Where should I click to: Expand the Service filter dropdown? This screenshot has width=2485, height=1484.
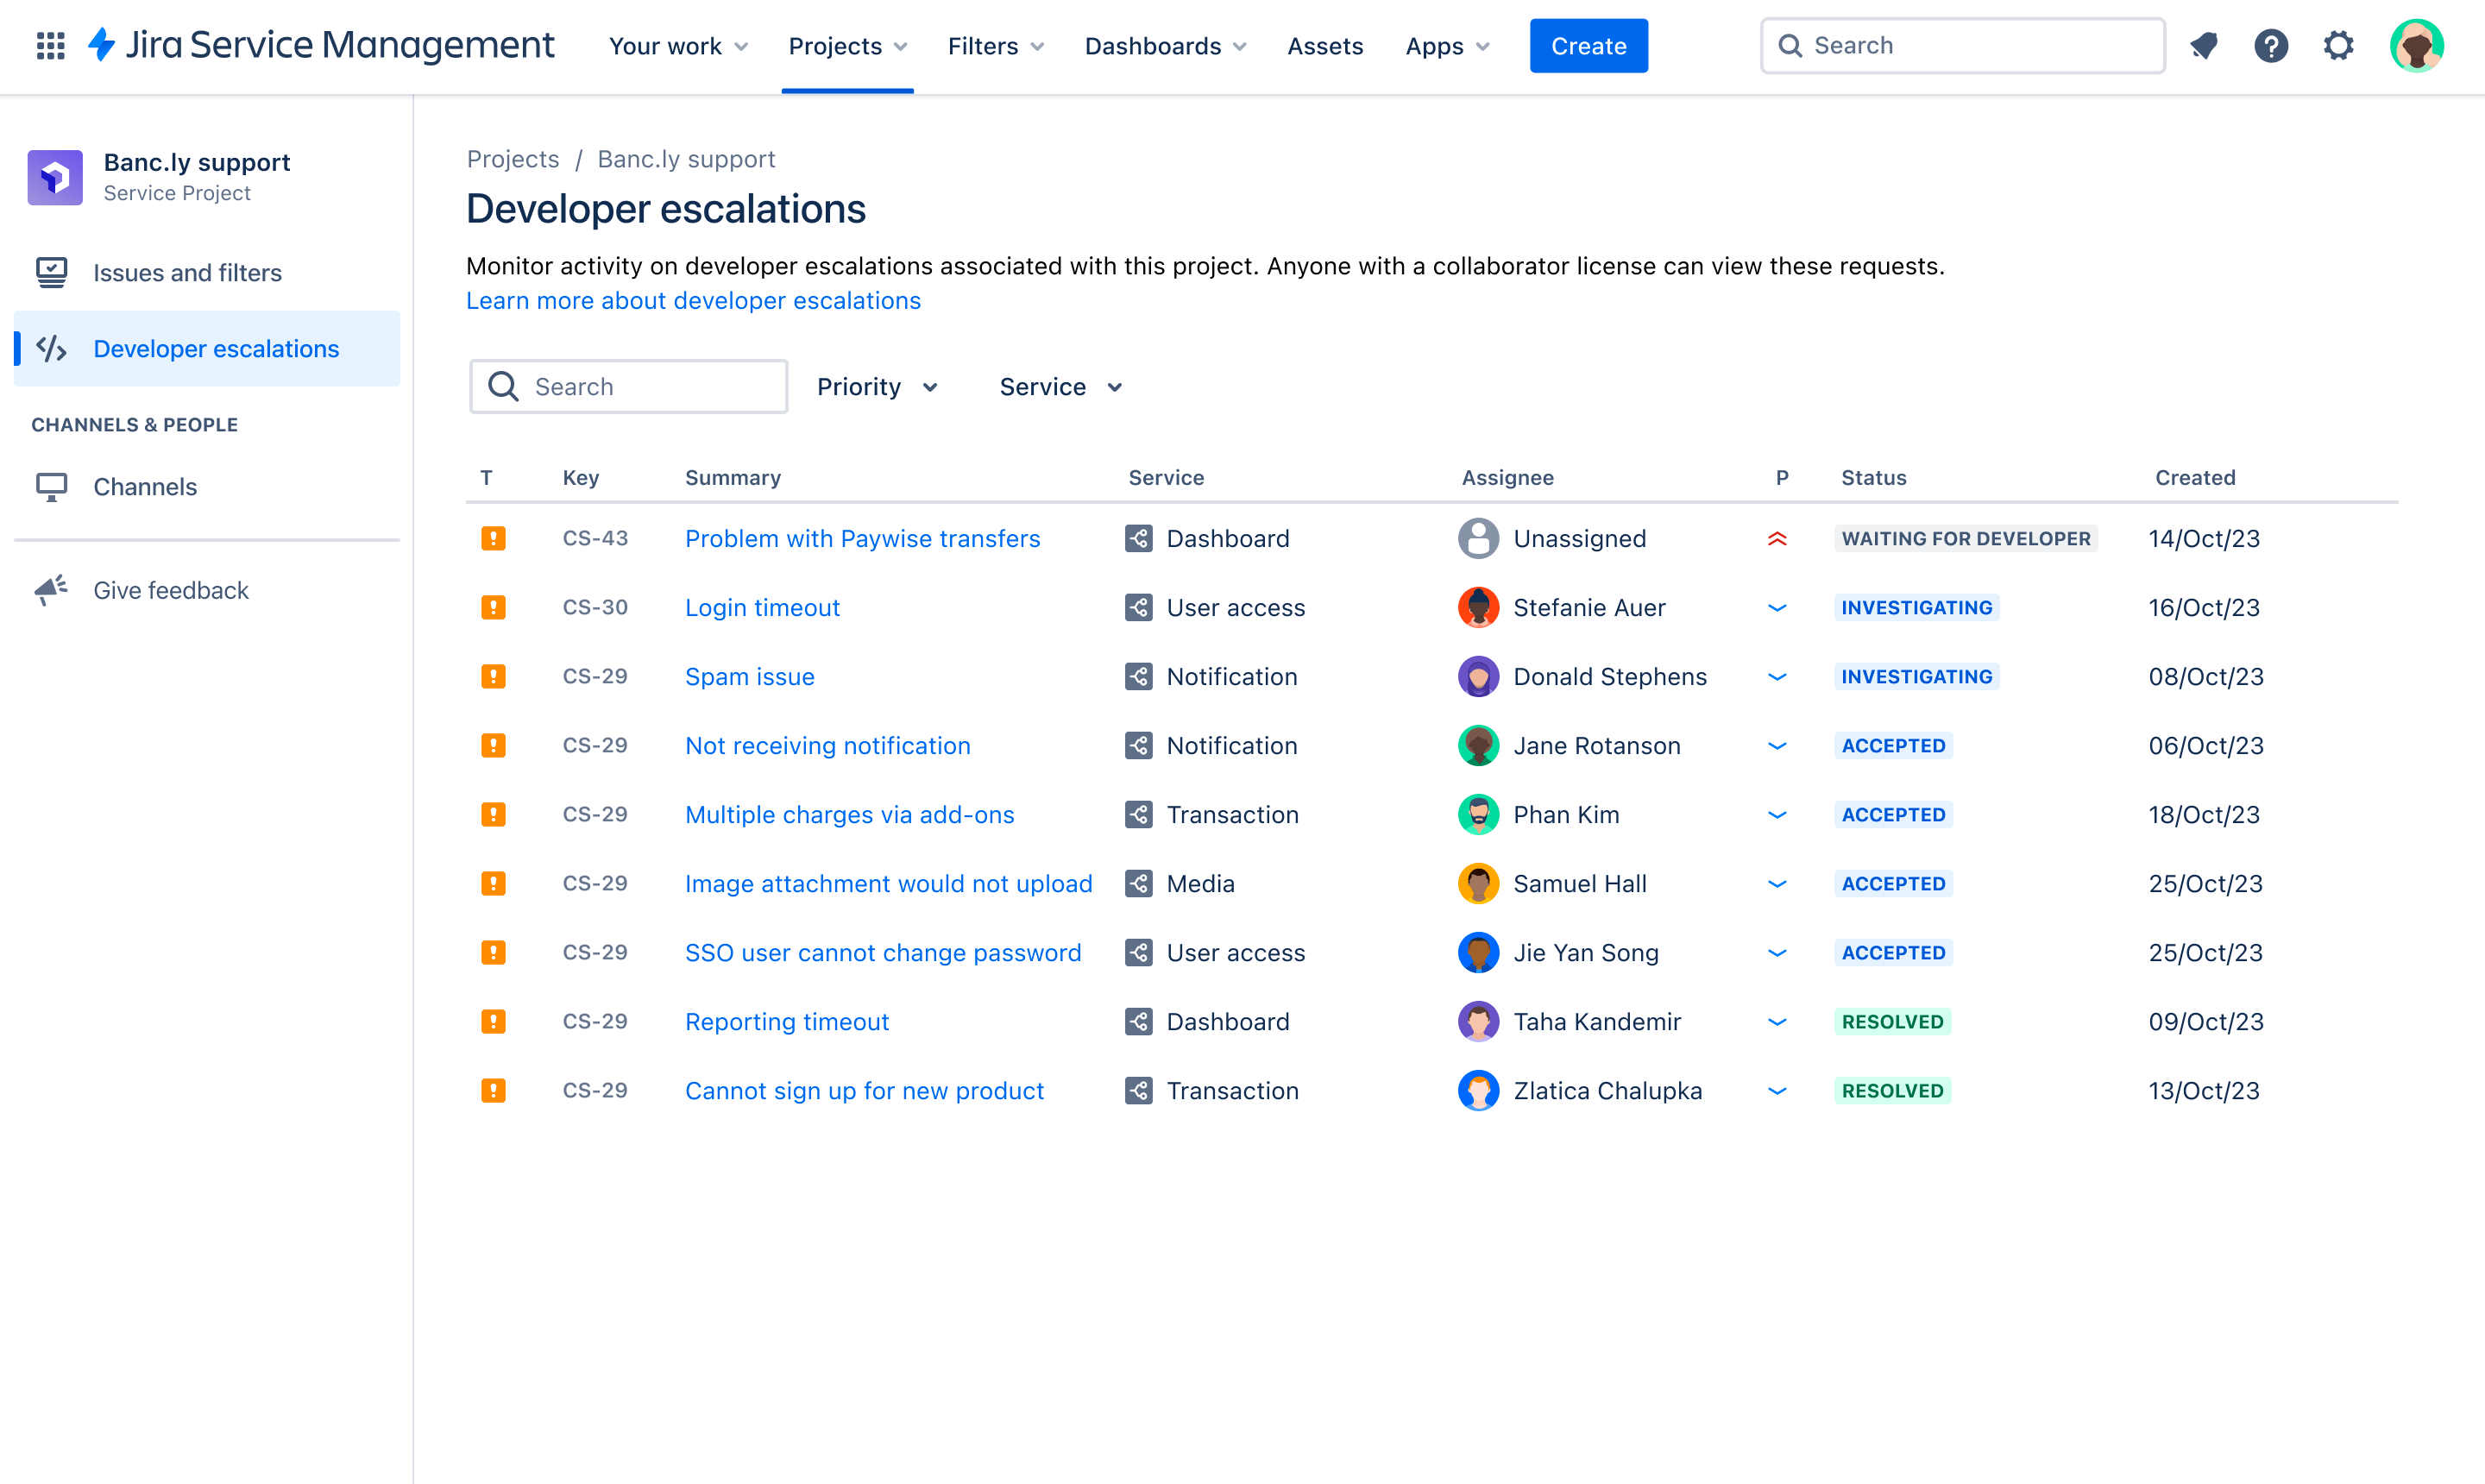1060,387
